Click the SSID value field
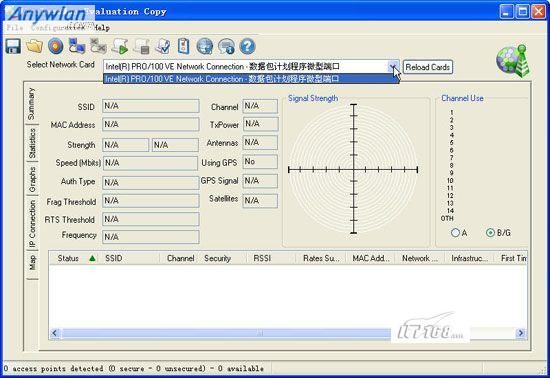550x378 pixels. tap(151, 106)
